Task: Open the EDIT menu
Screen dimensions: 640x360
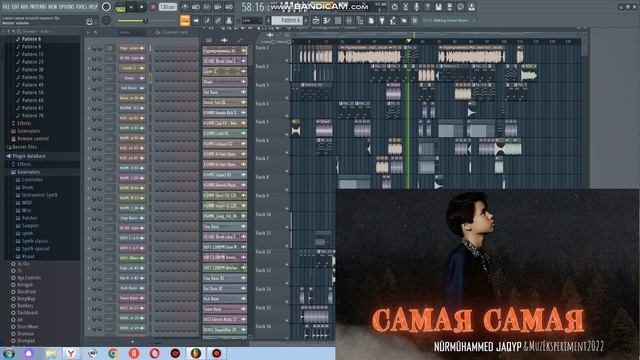Action: [16, 7]
